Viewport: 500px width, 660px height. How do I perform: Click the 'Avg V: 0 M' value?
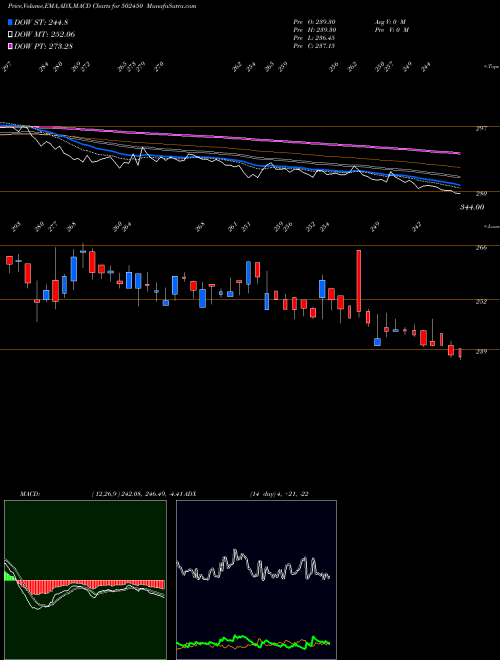[390, 22]
